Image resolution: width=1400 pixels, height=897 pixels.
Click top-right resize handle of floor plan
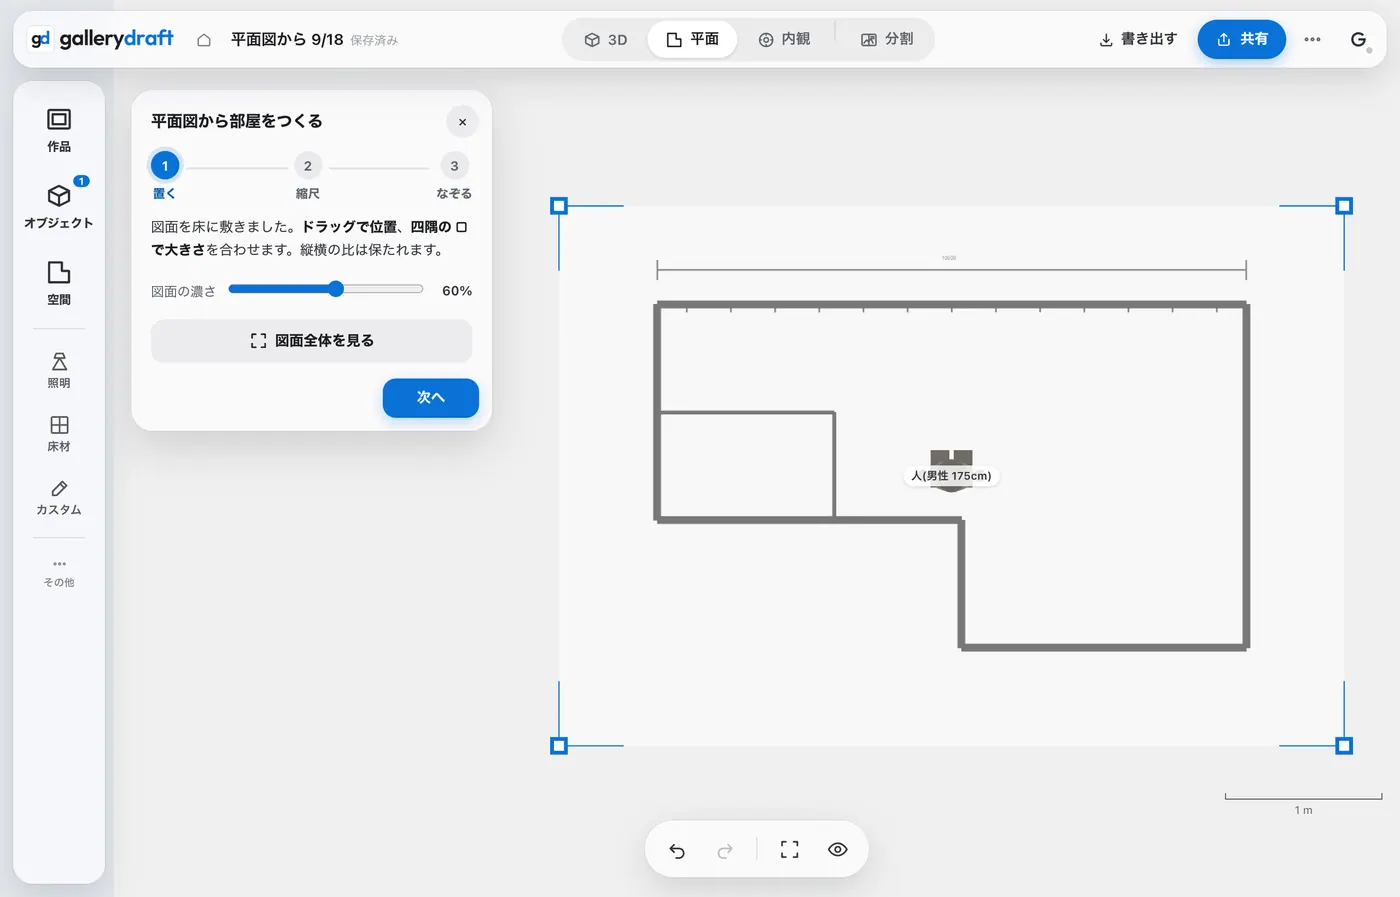click(1344, 206)
